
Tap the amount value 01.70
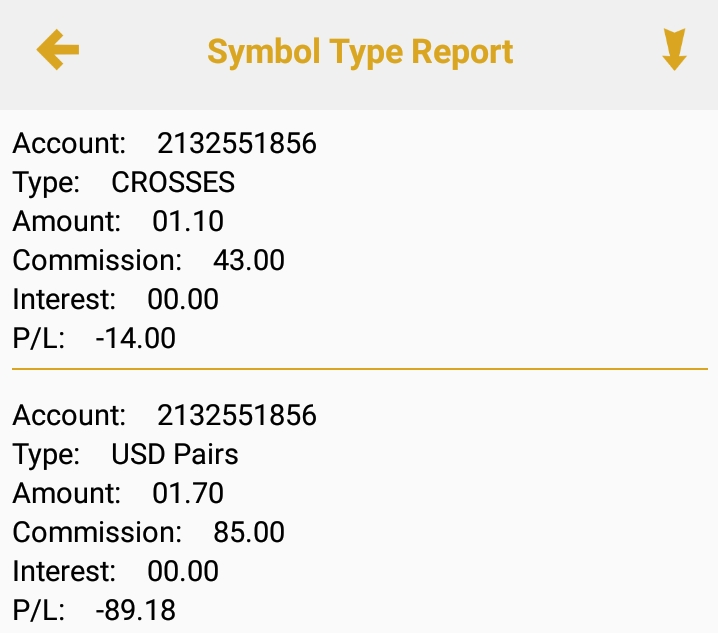[x=188, y=493]
